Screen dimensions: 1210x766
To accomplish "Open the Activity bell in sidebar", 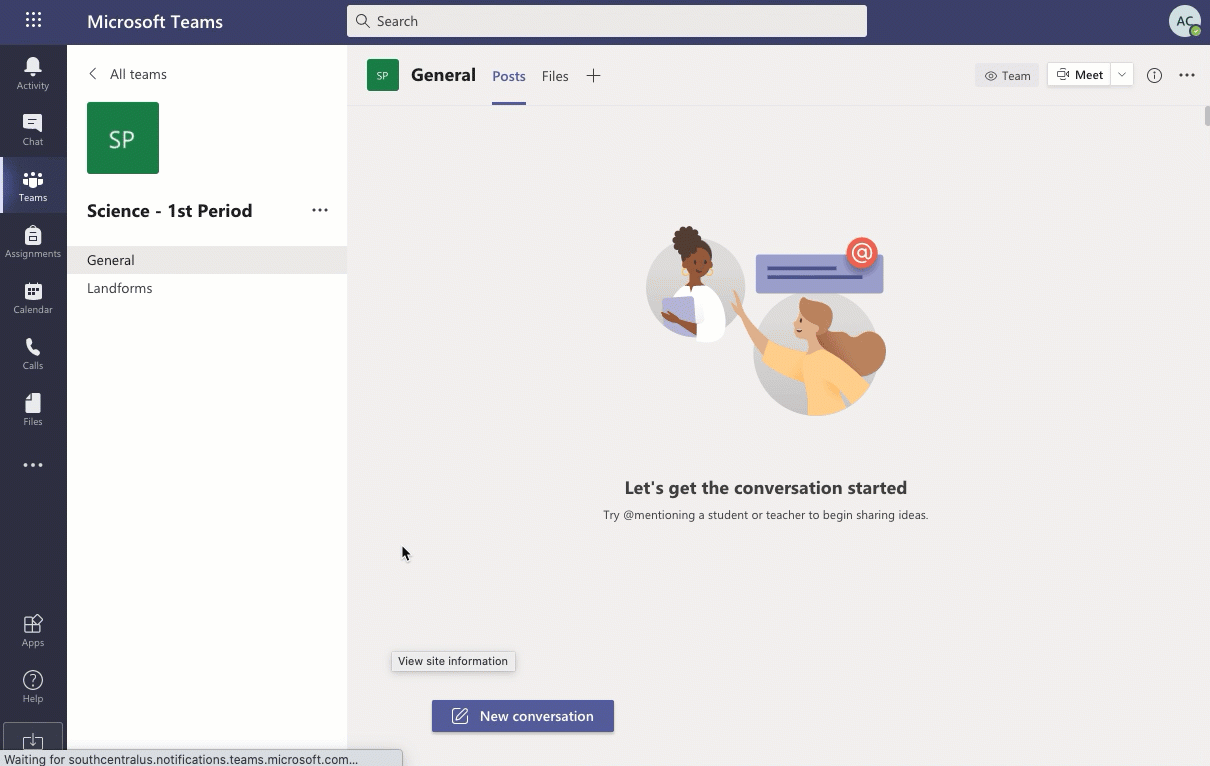I will [33, 73].
